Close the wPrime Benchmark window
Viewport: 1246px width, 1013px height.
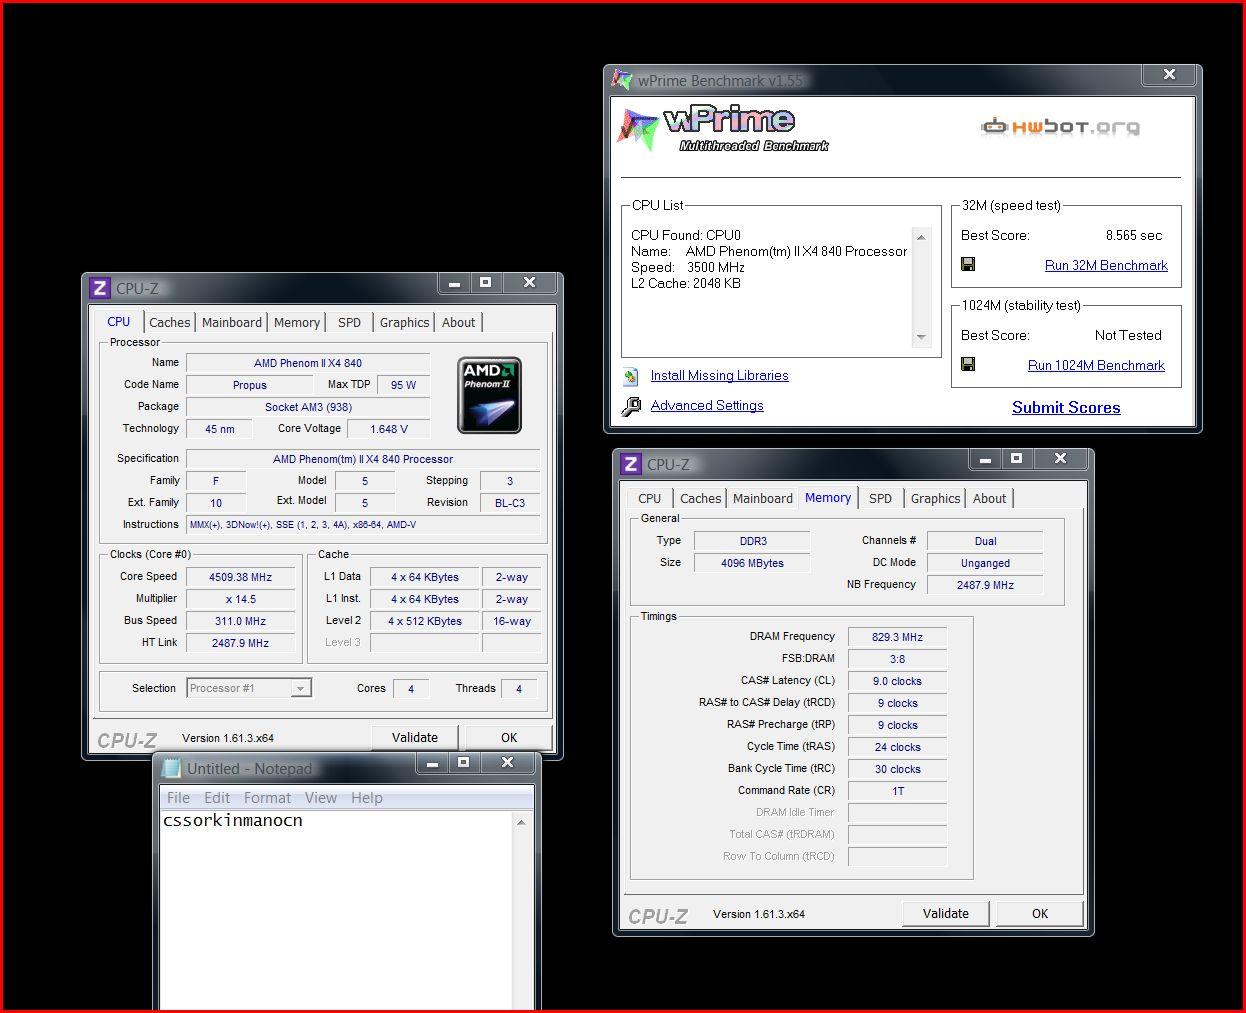(x=1169, y=75)
